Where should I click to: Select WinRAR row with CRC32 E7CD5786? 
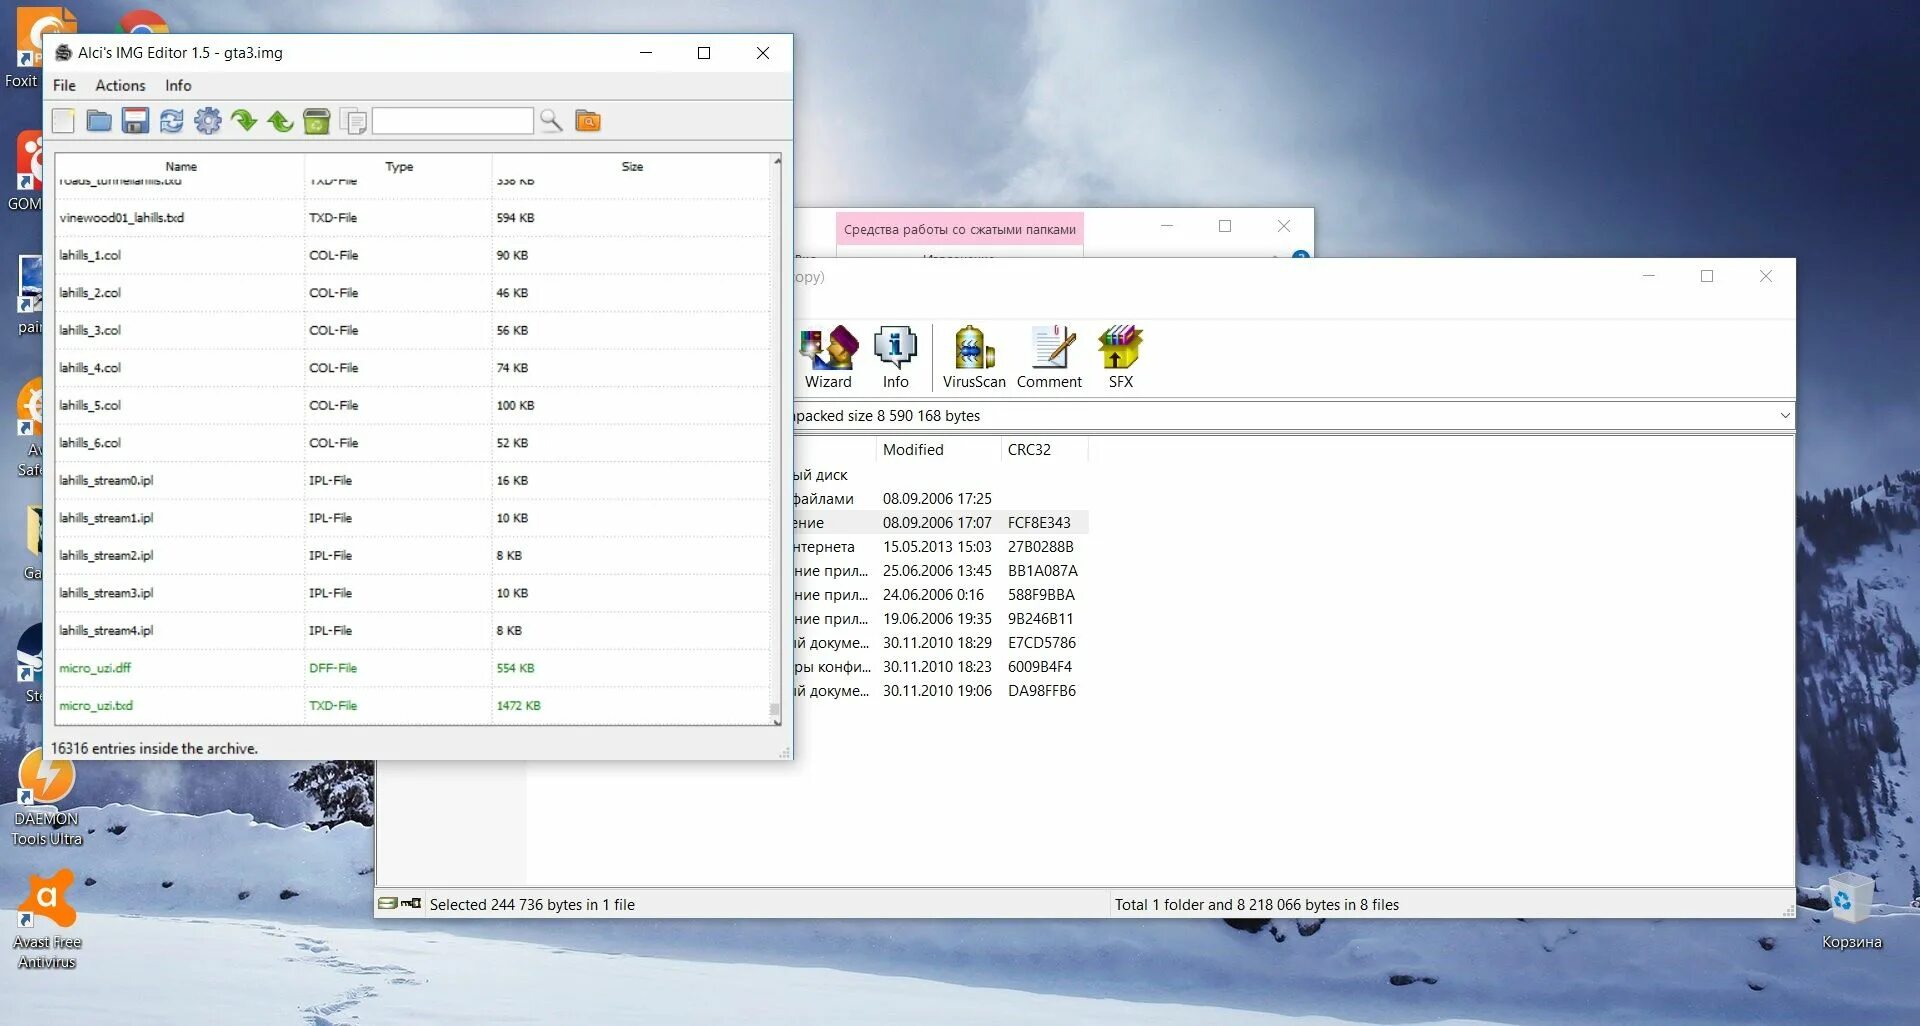tap(940, 643)
